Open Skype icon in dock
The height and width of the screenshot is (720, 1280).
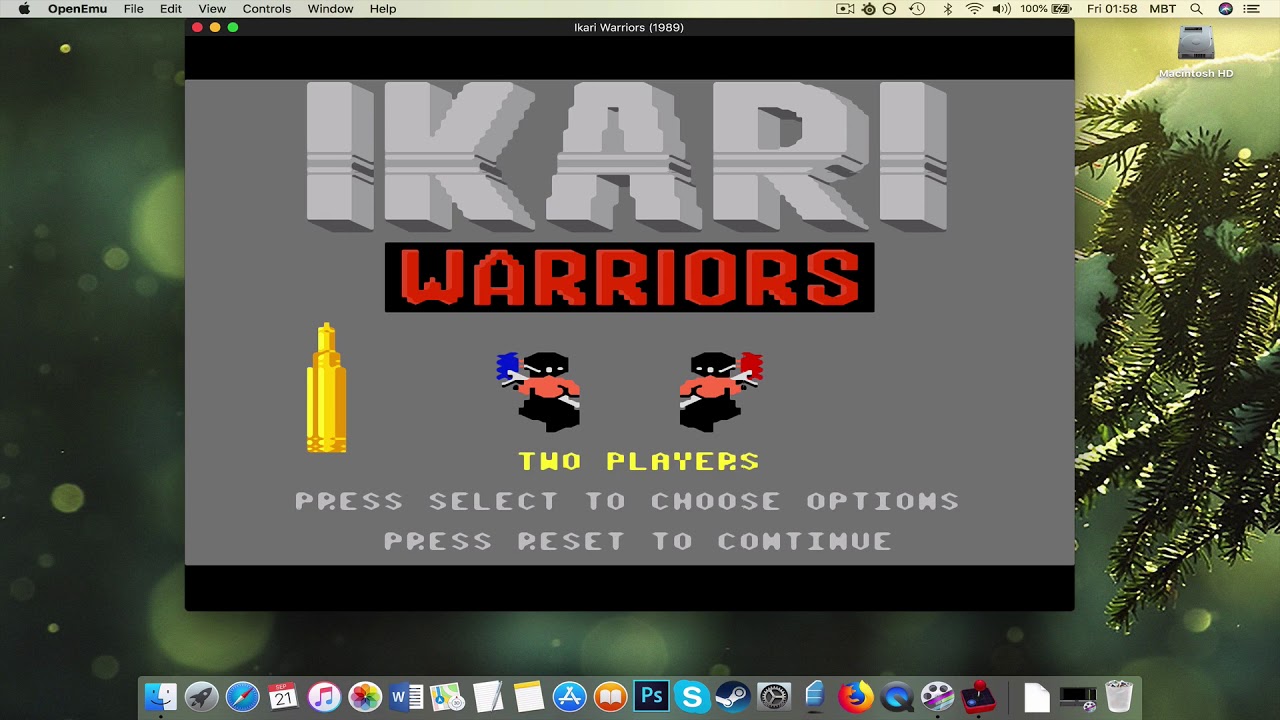pos(692,696)
